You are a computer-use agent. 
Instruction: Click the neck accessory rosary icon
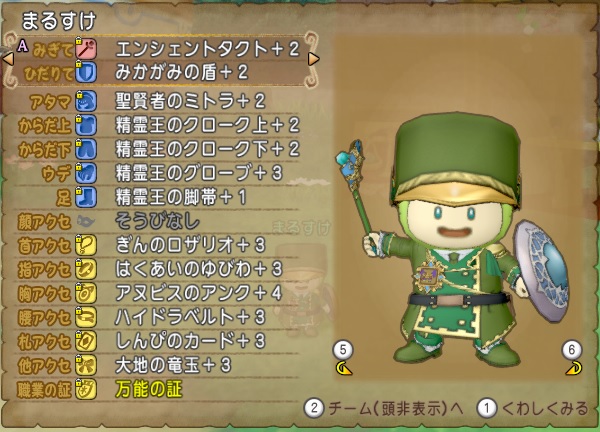(86, 245)
